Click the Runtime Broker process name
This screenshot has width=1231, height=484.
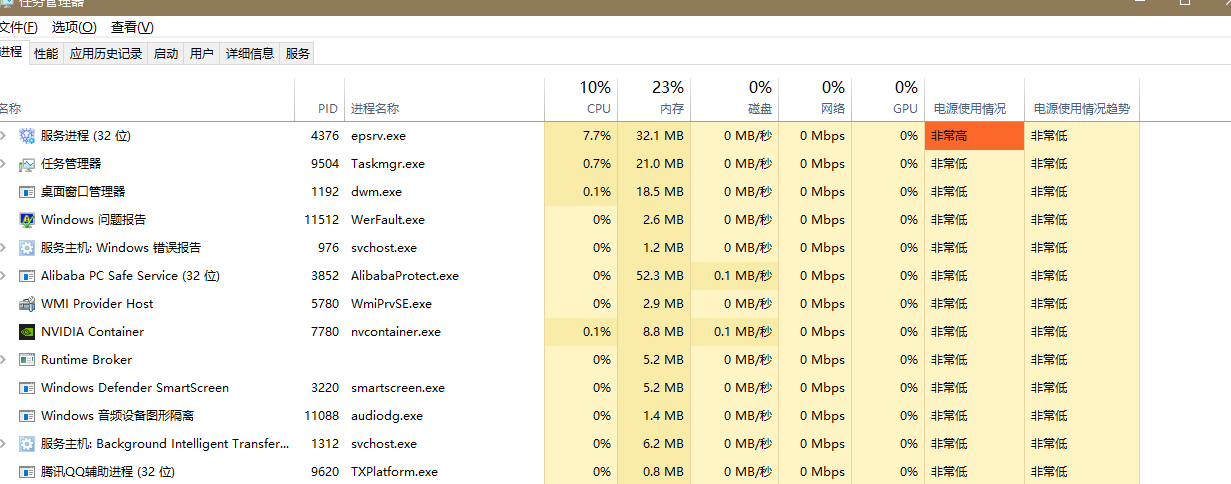click(x=86, y=360)
